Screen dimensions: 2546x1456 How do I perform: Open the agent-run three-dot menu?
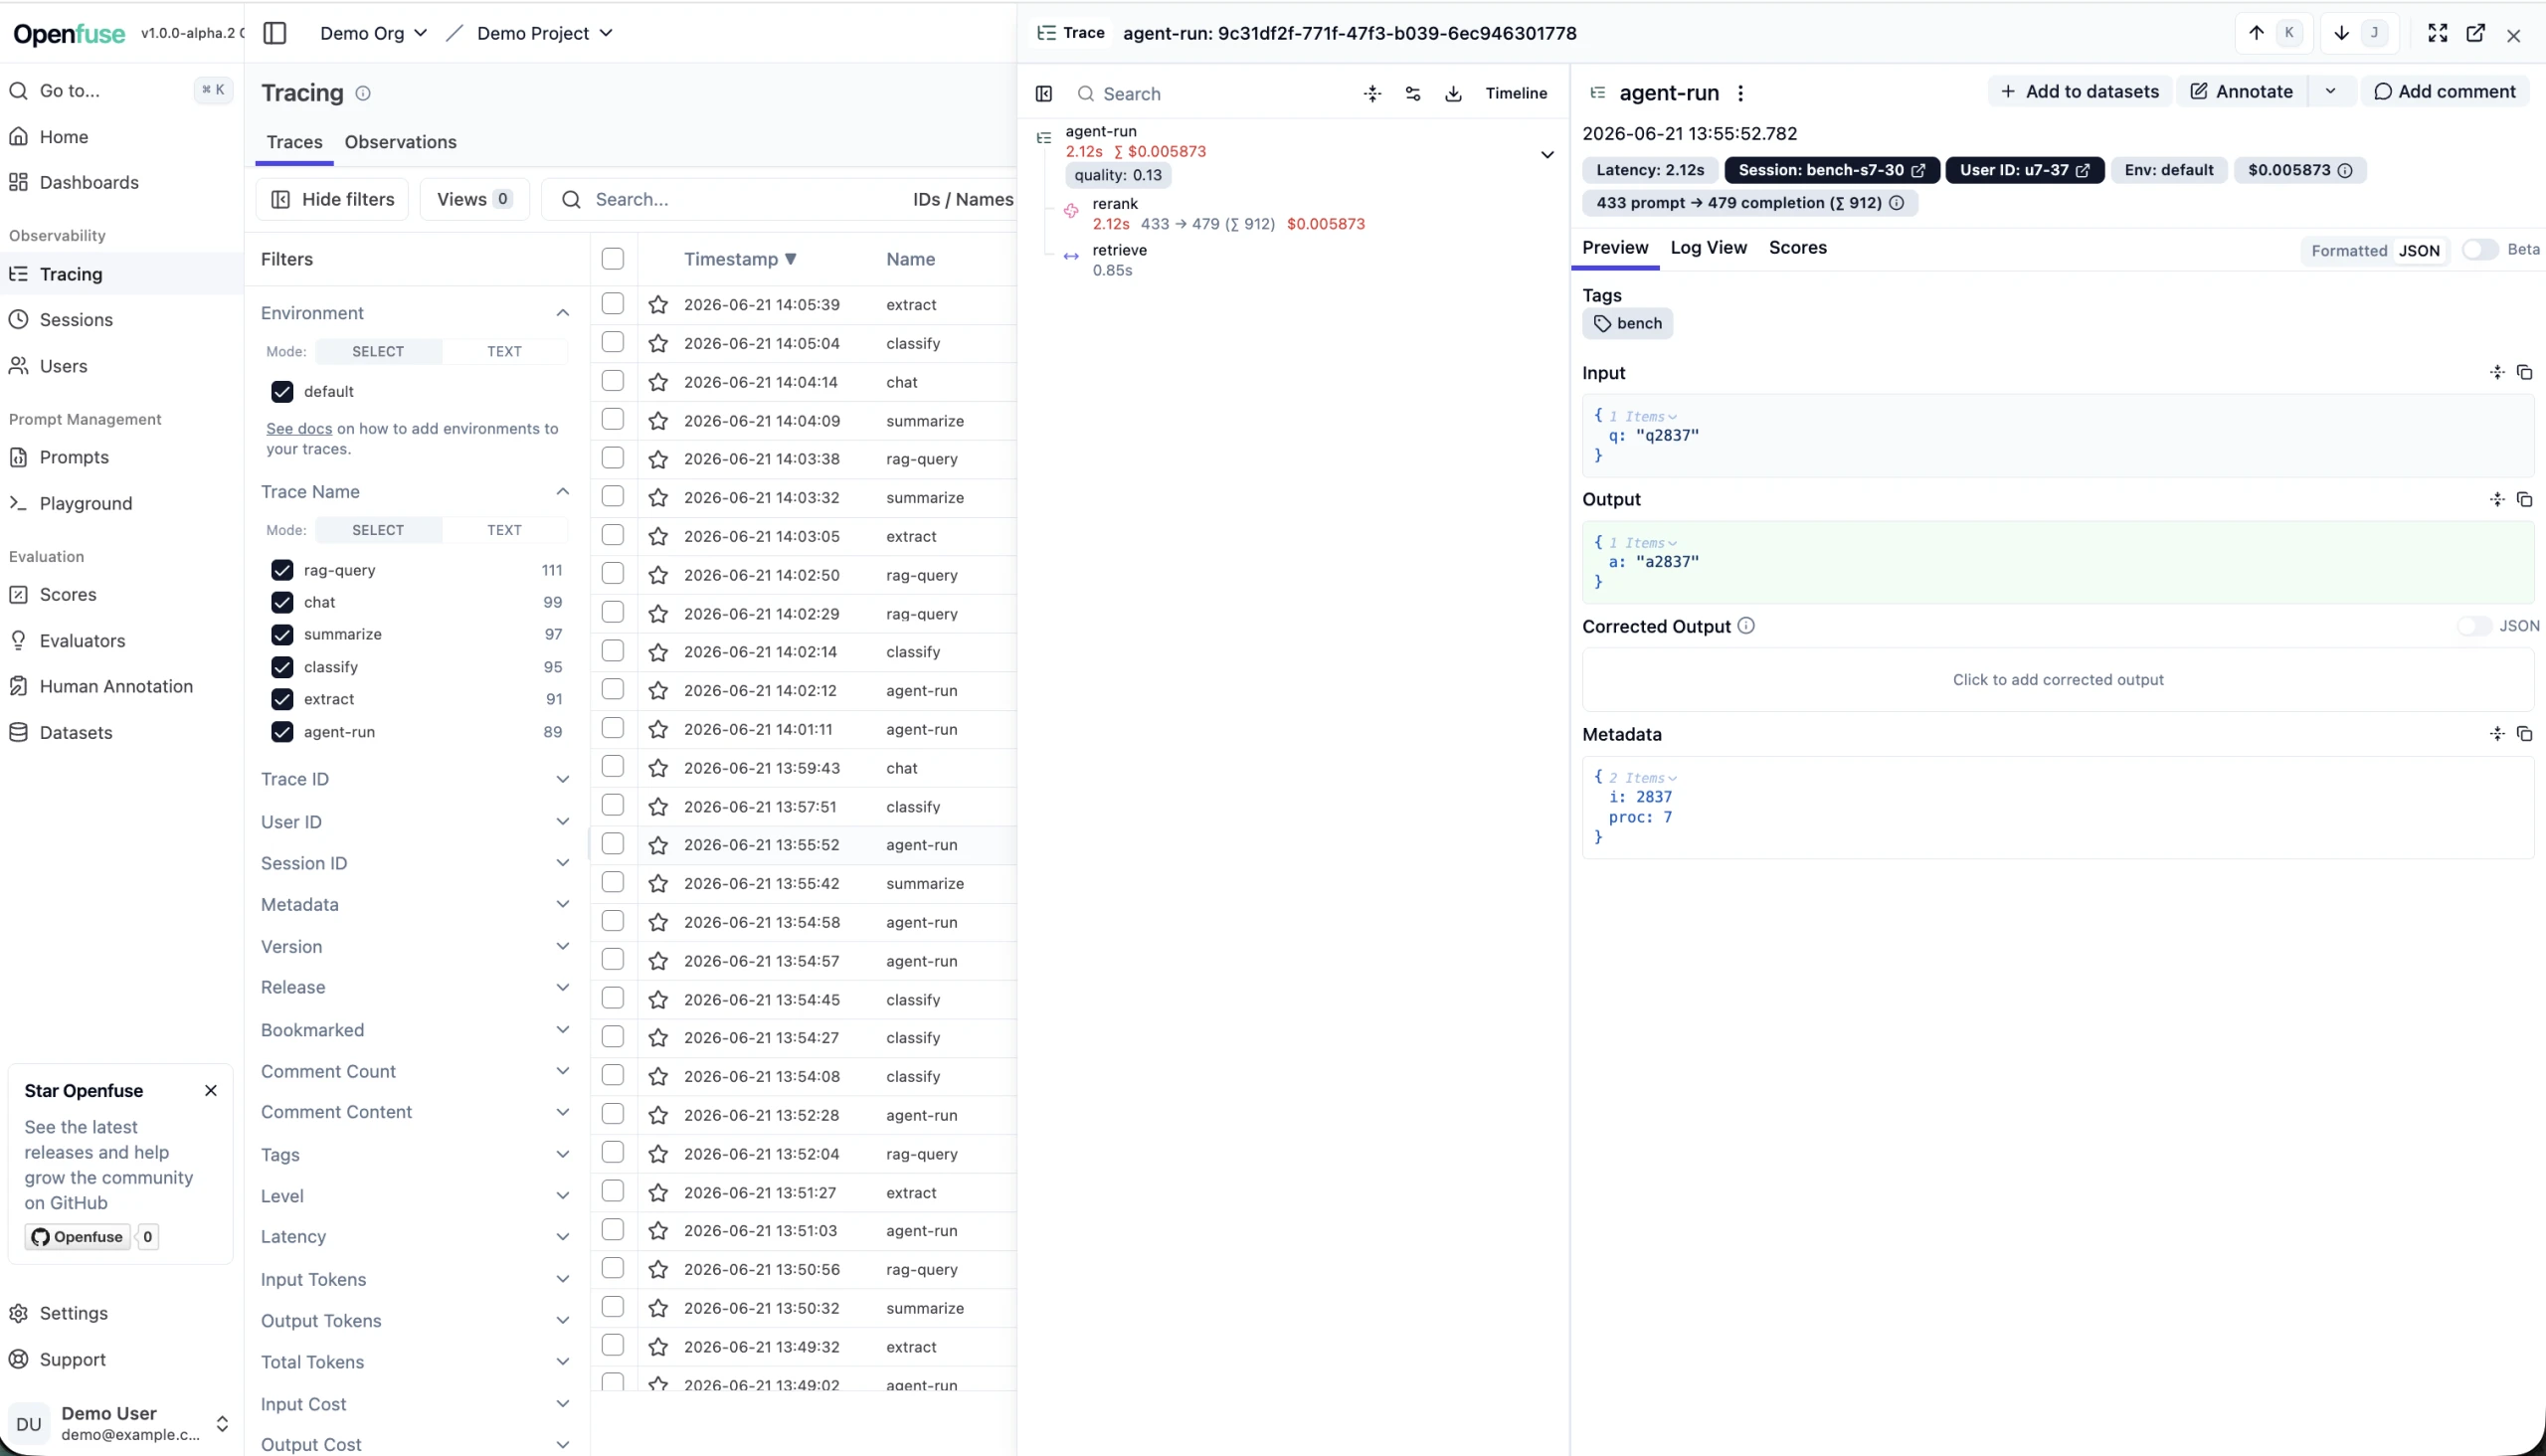pos(1740,93)
